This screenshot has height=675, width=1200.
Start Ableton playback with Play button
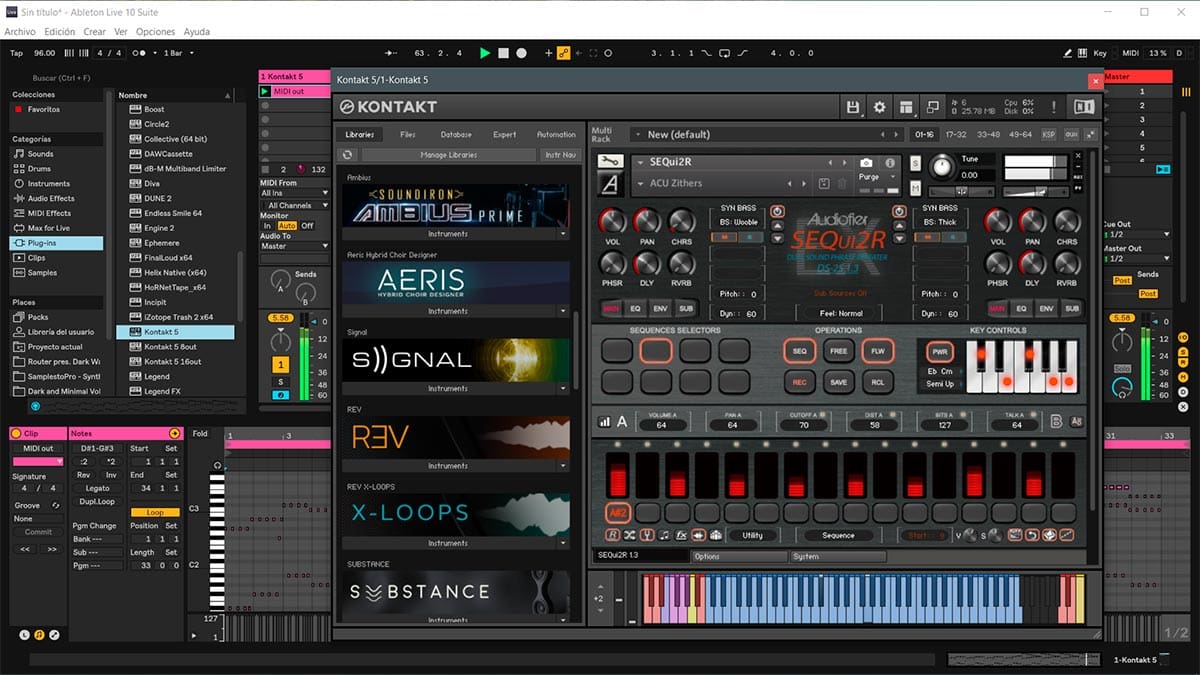[485, 53]
